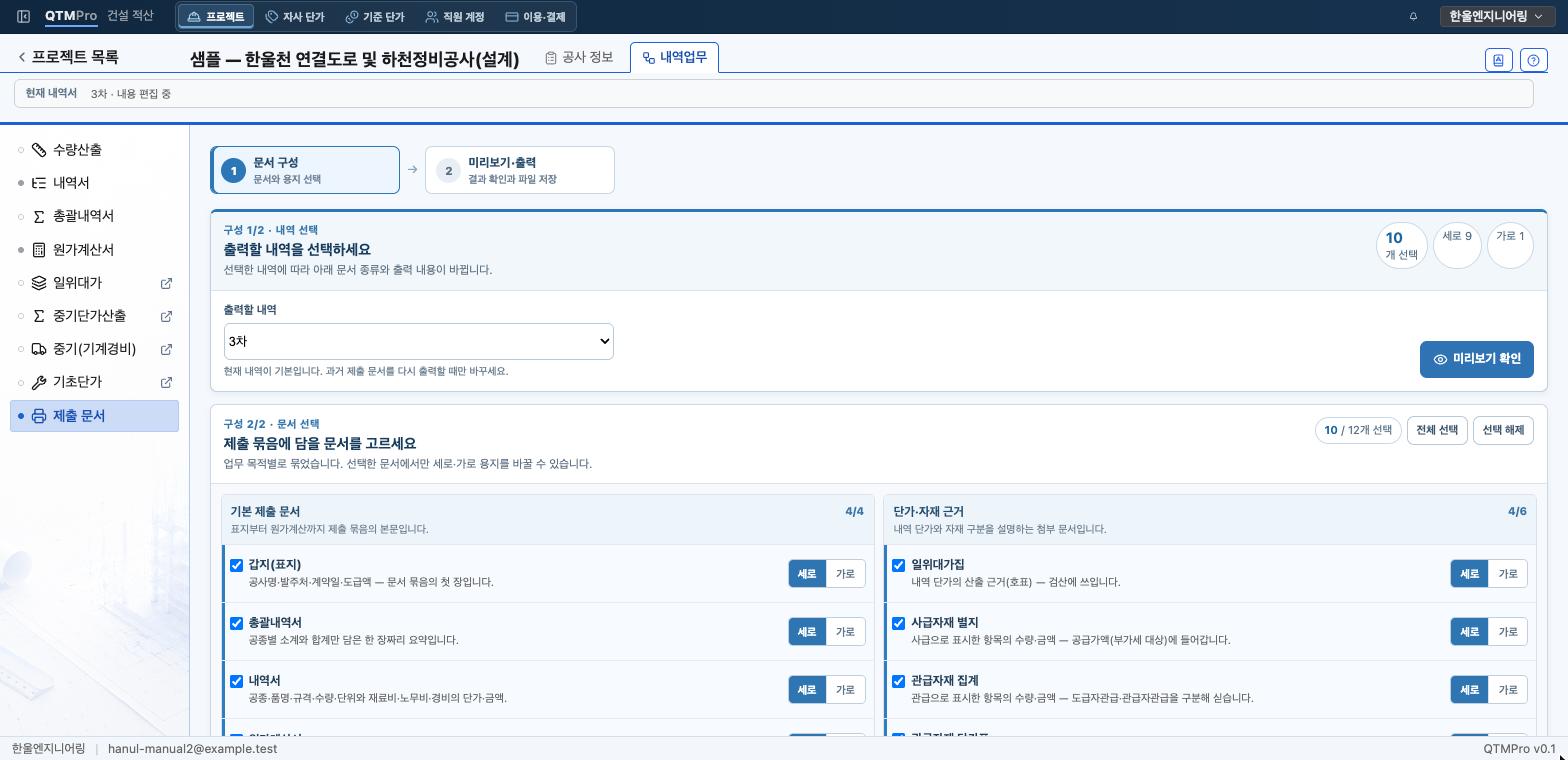Set 갑지(표지) orientation to 가로

click(x=846, y=574)
